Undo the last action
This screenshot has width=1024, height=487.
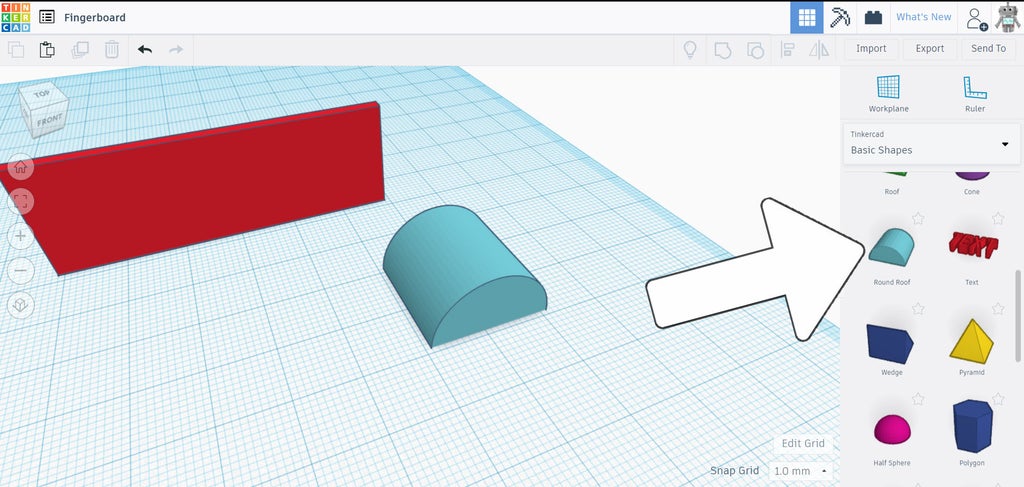pos(145,50)
